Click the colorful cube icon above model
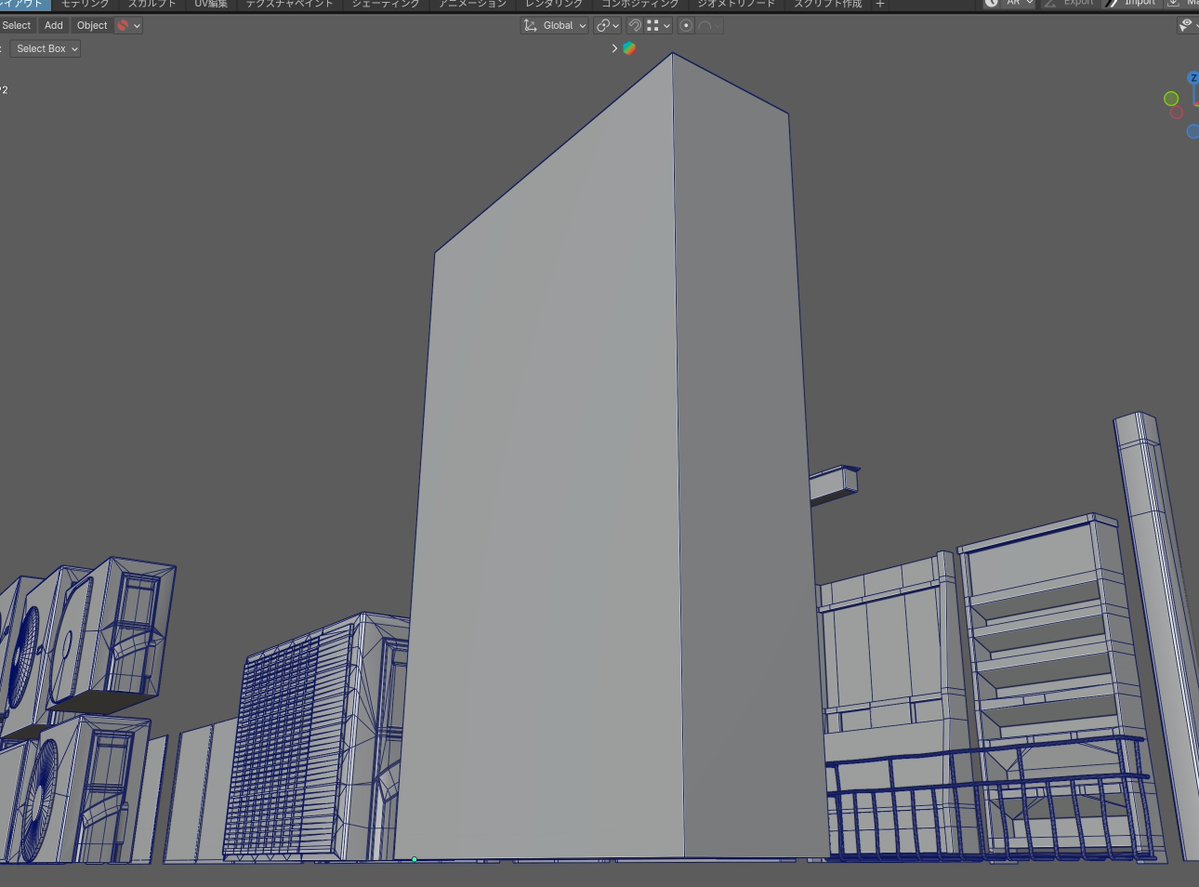1199x887 pixels. point(629,48)
